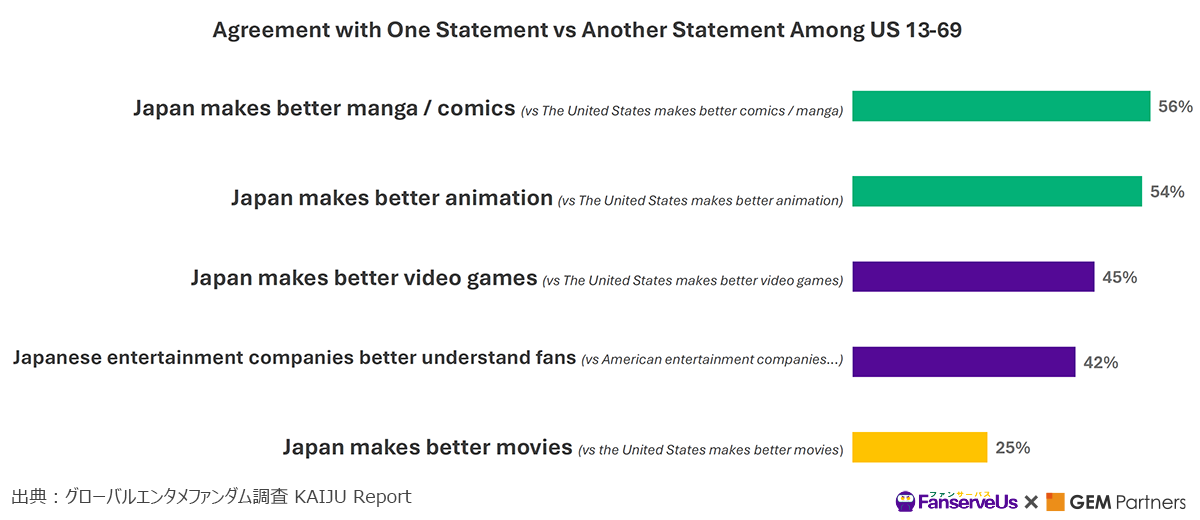The width and height of the screenshot is (1200, 520).
Task: Select the purple understand fans bar
Action: click(x=964, y=361)
